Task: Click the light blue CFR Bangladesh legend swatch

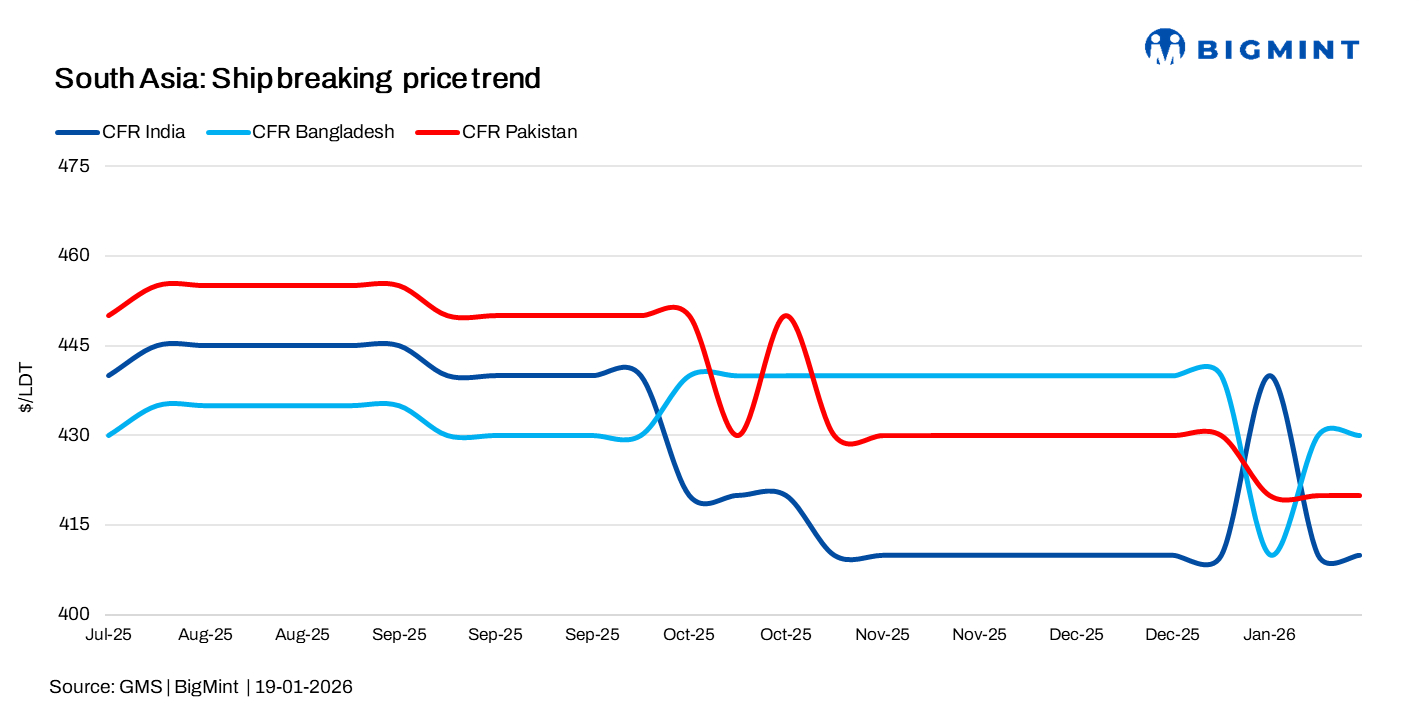Action: click(x=228, y=132)
